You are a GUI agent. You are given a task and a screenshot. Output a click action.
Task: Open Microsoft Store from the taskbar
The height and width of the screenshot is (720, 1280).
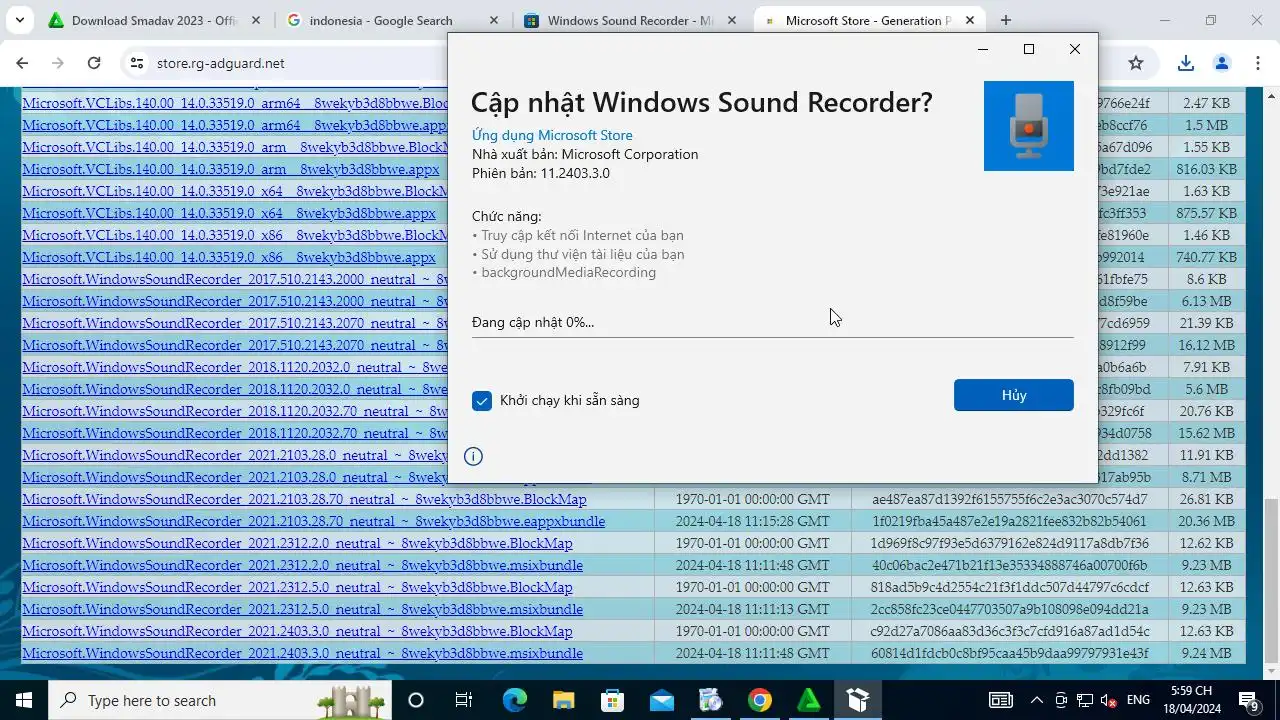[x=612, y=700]
